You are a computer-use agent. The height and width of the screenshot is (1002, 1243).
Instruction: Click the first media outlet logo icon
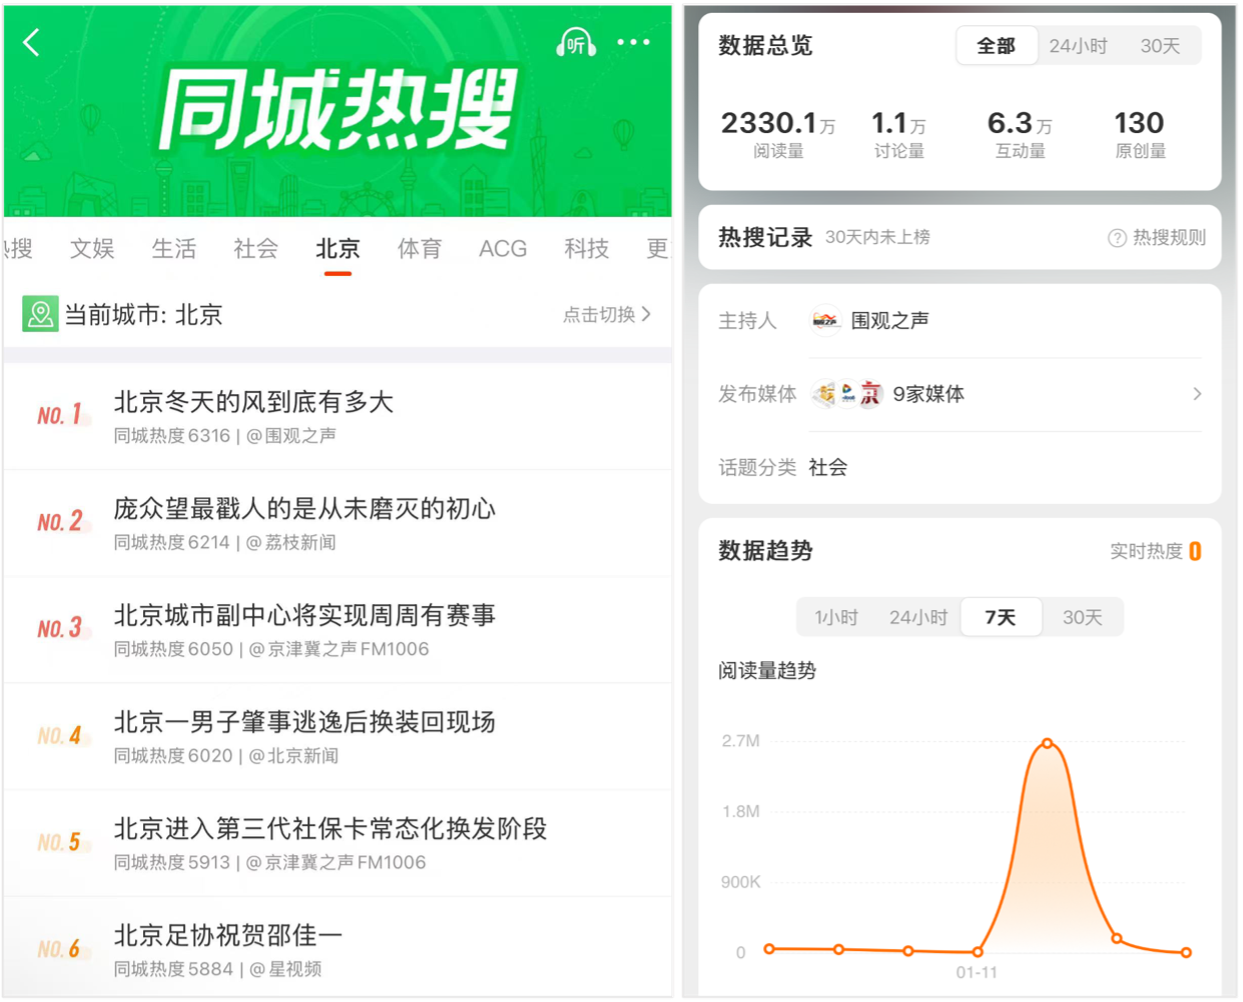tap(823, 391)
